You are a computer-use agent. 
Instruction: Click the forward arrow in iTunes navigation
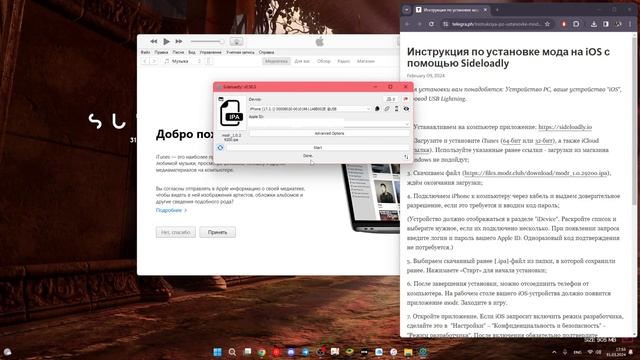click(154, 61)
